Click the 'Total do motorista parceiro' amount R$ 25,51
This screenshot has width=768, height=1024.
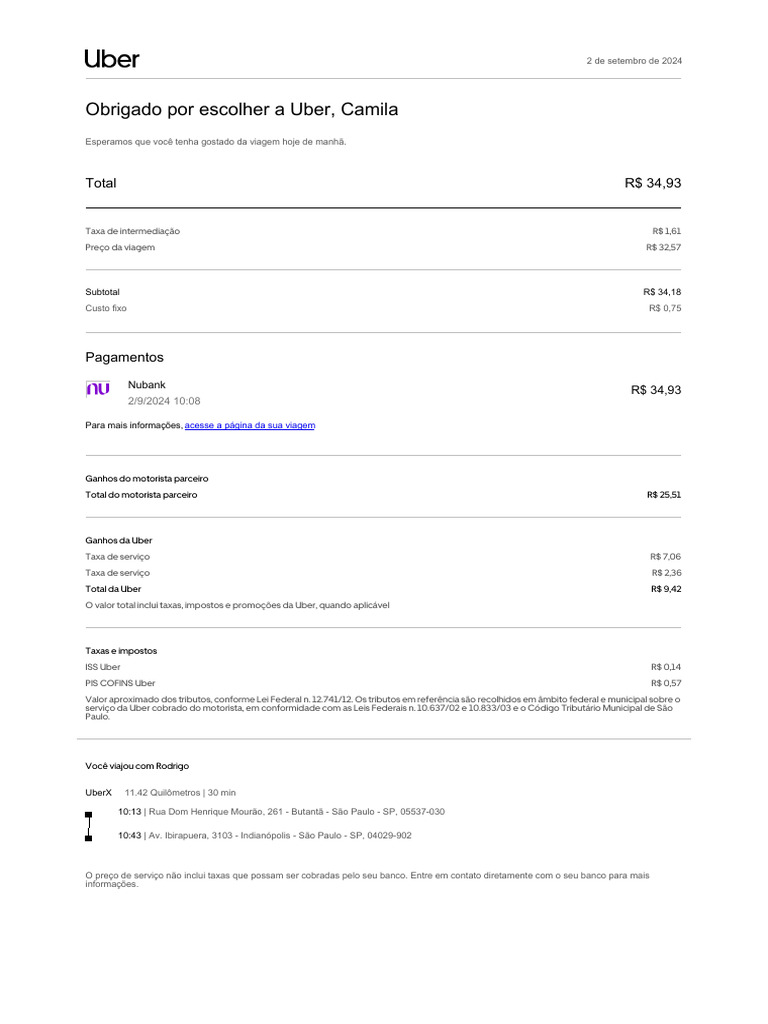pyautogui.click(x=664, y=495)
